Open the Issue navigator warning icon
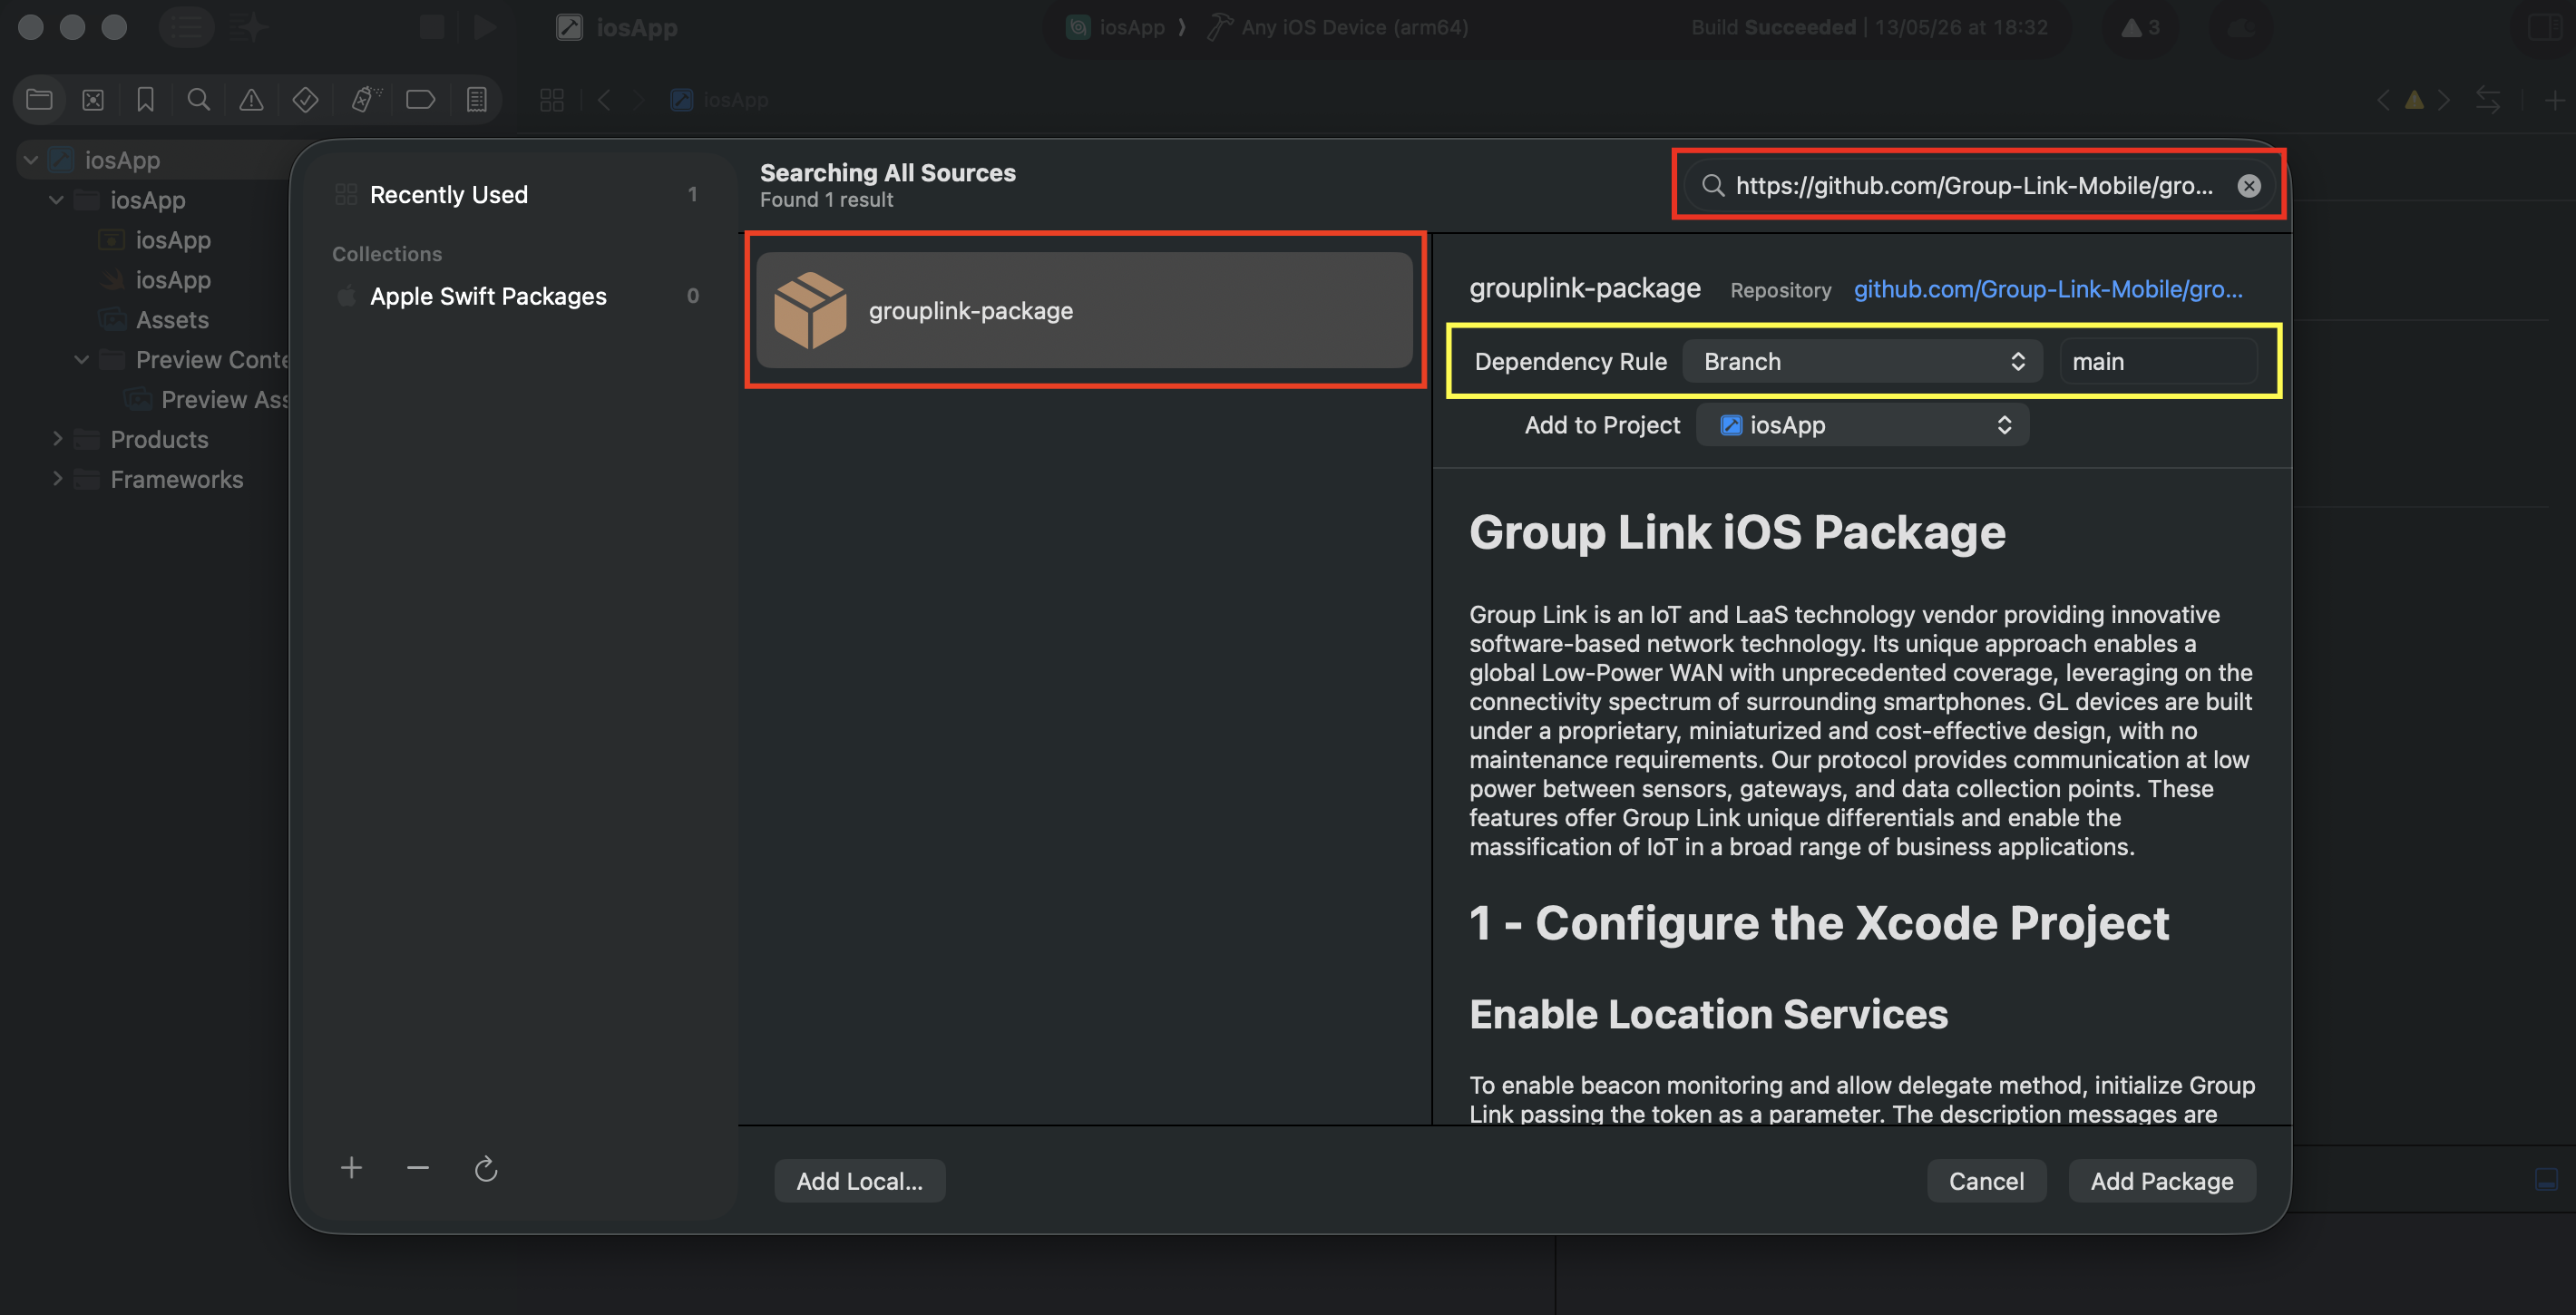Image resolution: width=2576 pixels, height=1315 pixels. coord(251,100)
